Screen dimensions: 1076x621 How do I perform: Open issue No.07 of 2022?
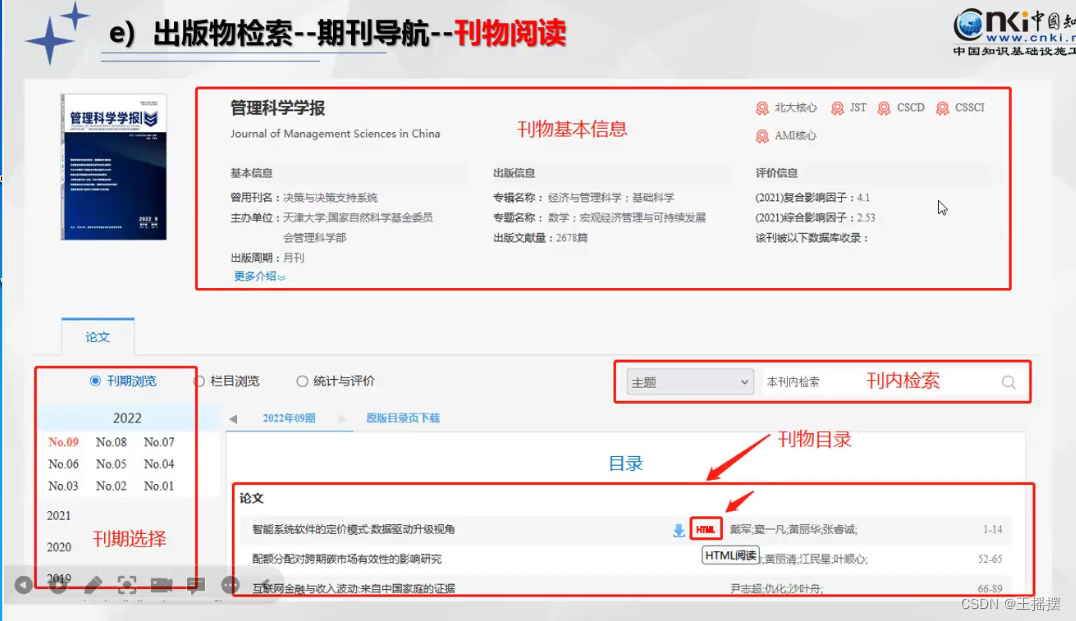click(x=159, y=442)
